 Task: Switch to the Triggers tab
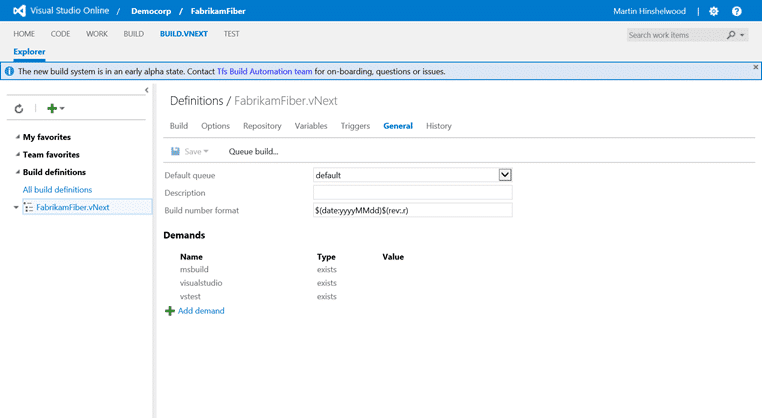355,126
